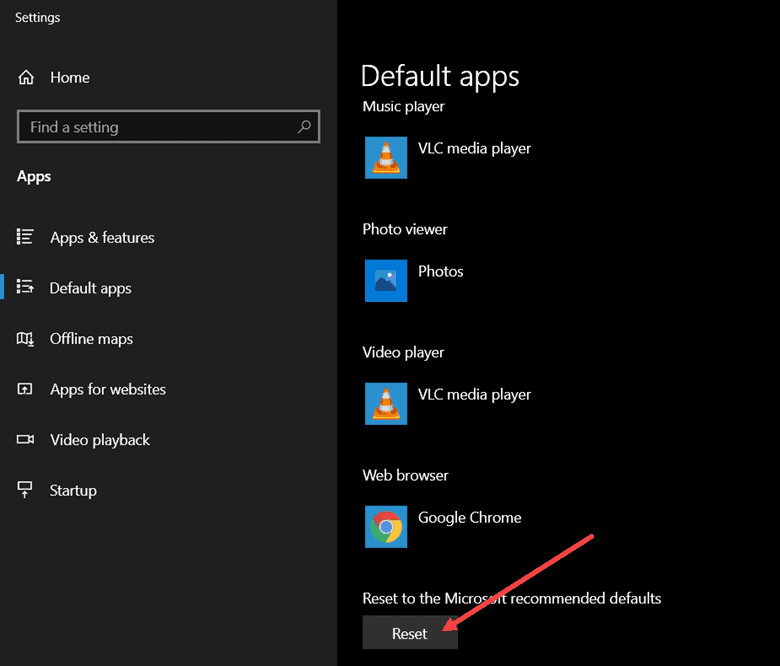Choose photo viewer via Photos label
Screen dimensions: 780x666
tap(441, 272)
